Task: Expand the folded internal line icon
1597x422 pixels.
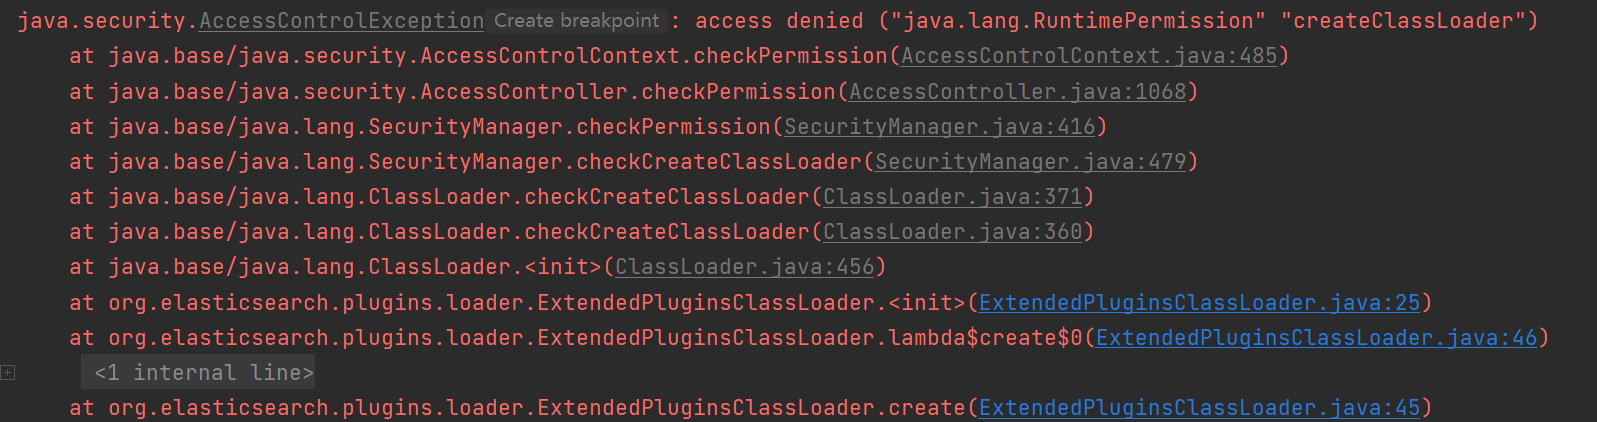Action: tap(8, 373)
